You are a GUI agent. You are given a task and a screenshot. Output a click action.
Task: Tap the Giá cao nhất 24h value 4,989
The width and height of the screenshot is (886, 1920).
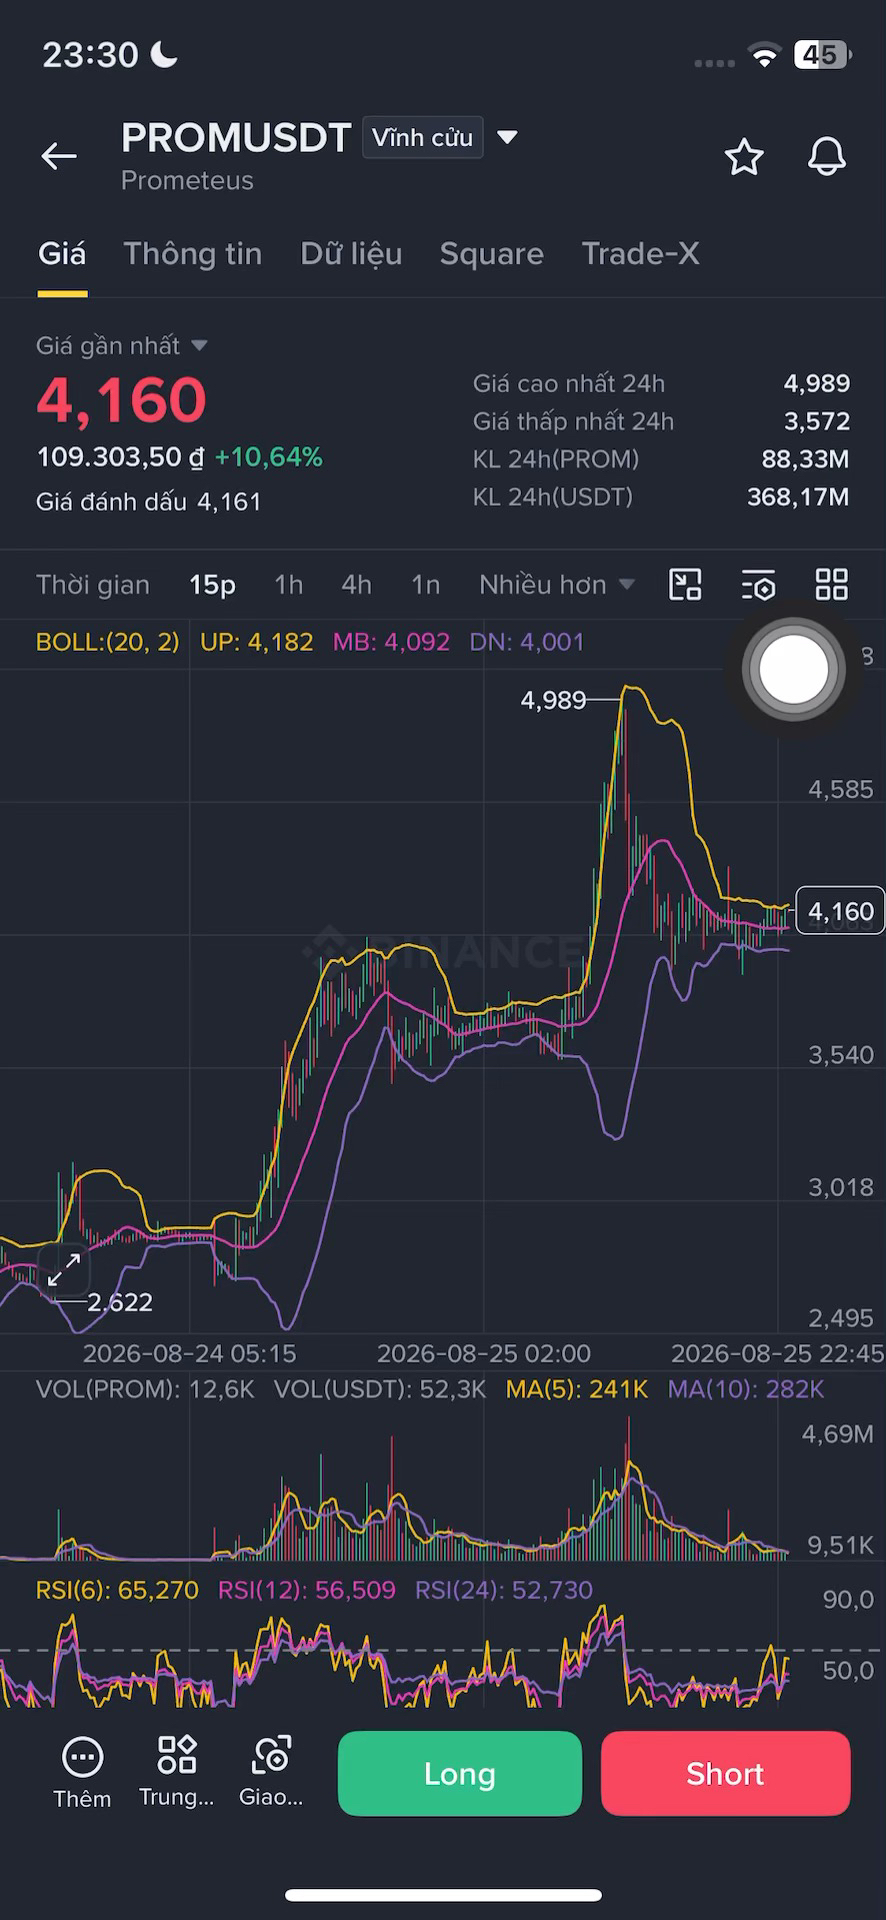click(x=817, y=384)
